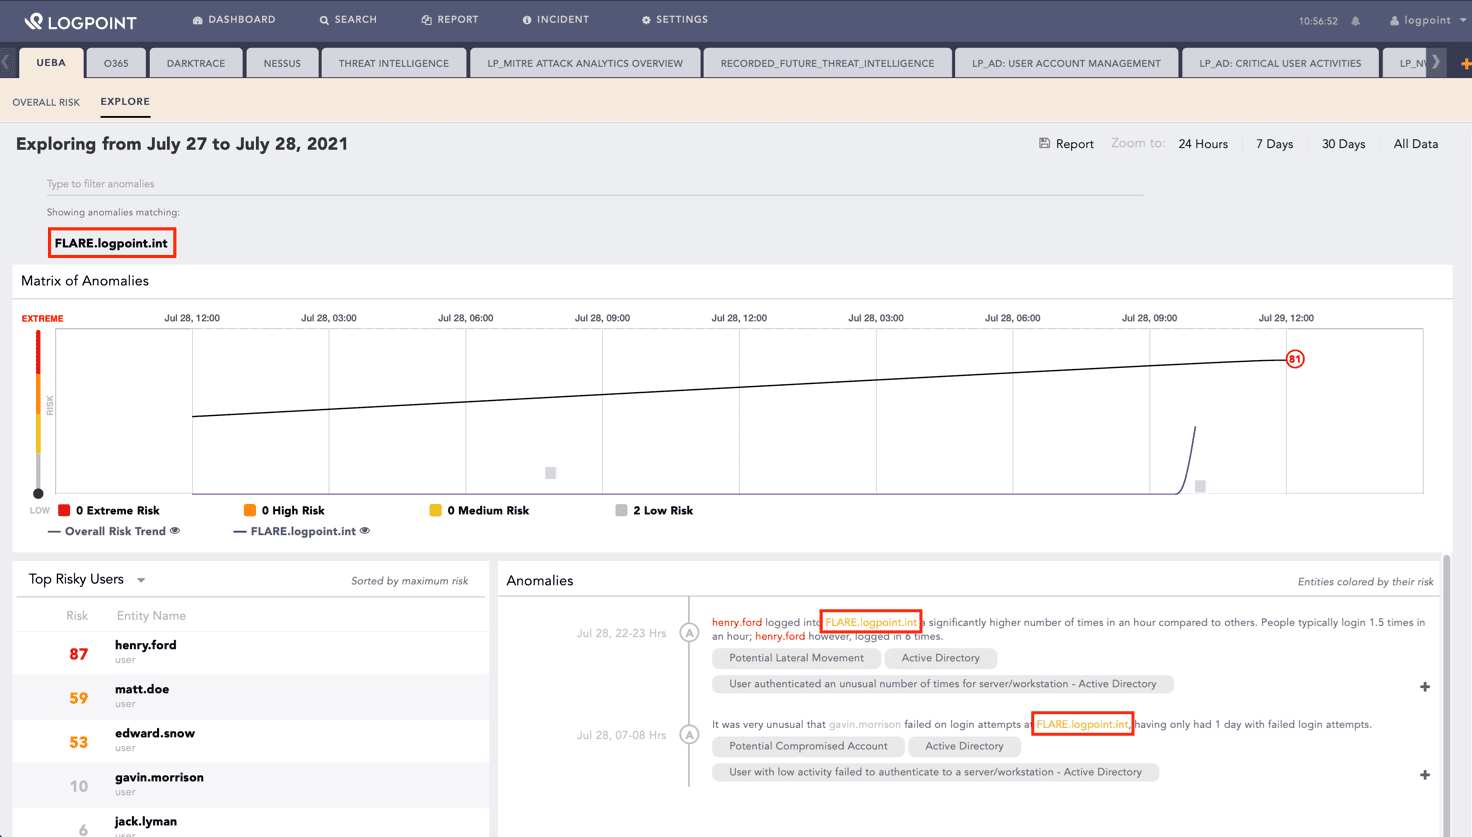Click Active Directory tag in second anomaly
This screenshot has height=837, width=1472.
point(964,746)
